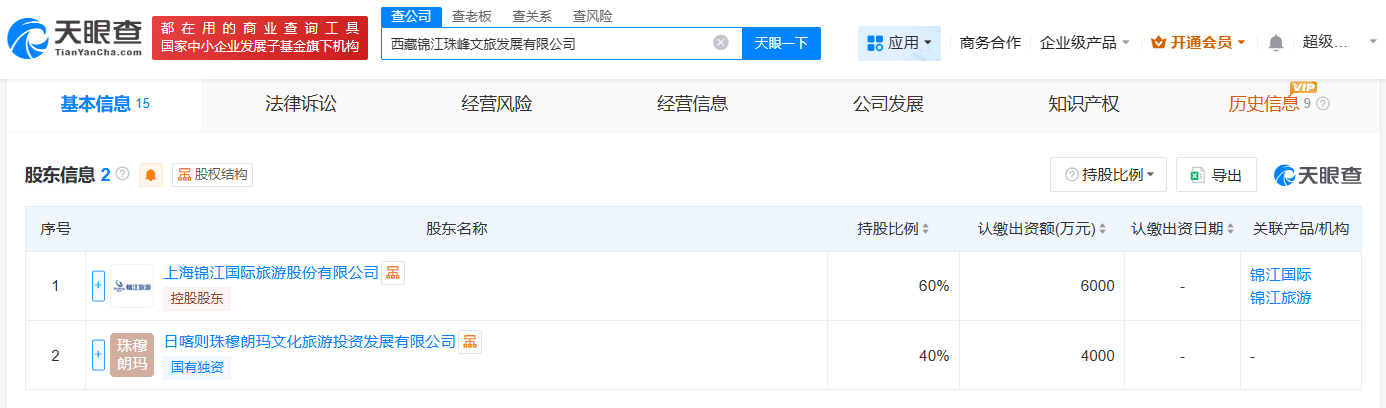The width and height of the screenshot is (1386, 408).
Task: Select the 查公司 search tab
Action: [x=411, y=16]
